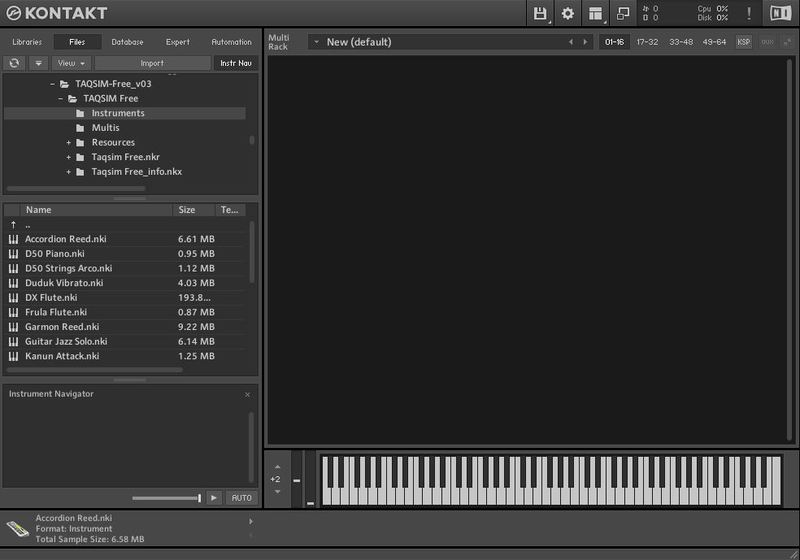Click the Import button
800x560 pixels.
point(152,63)
